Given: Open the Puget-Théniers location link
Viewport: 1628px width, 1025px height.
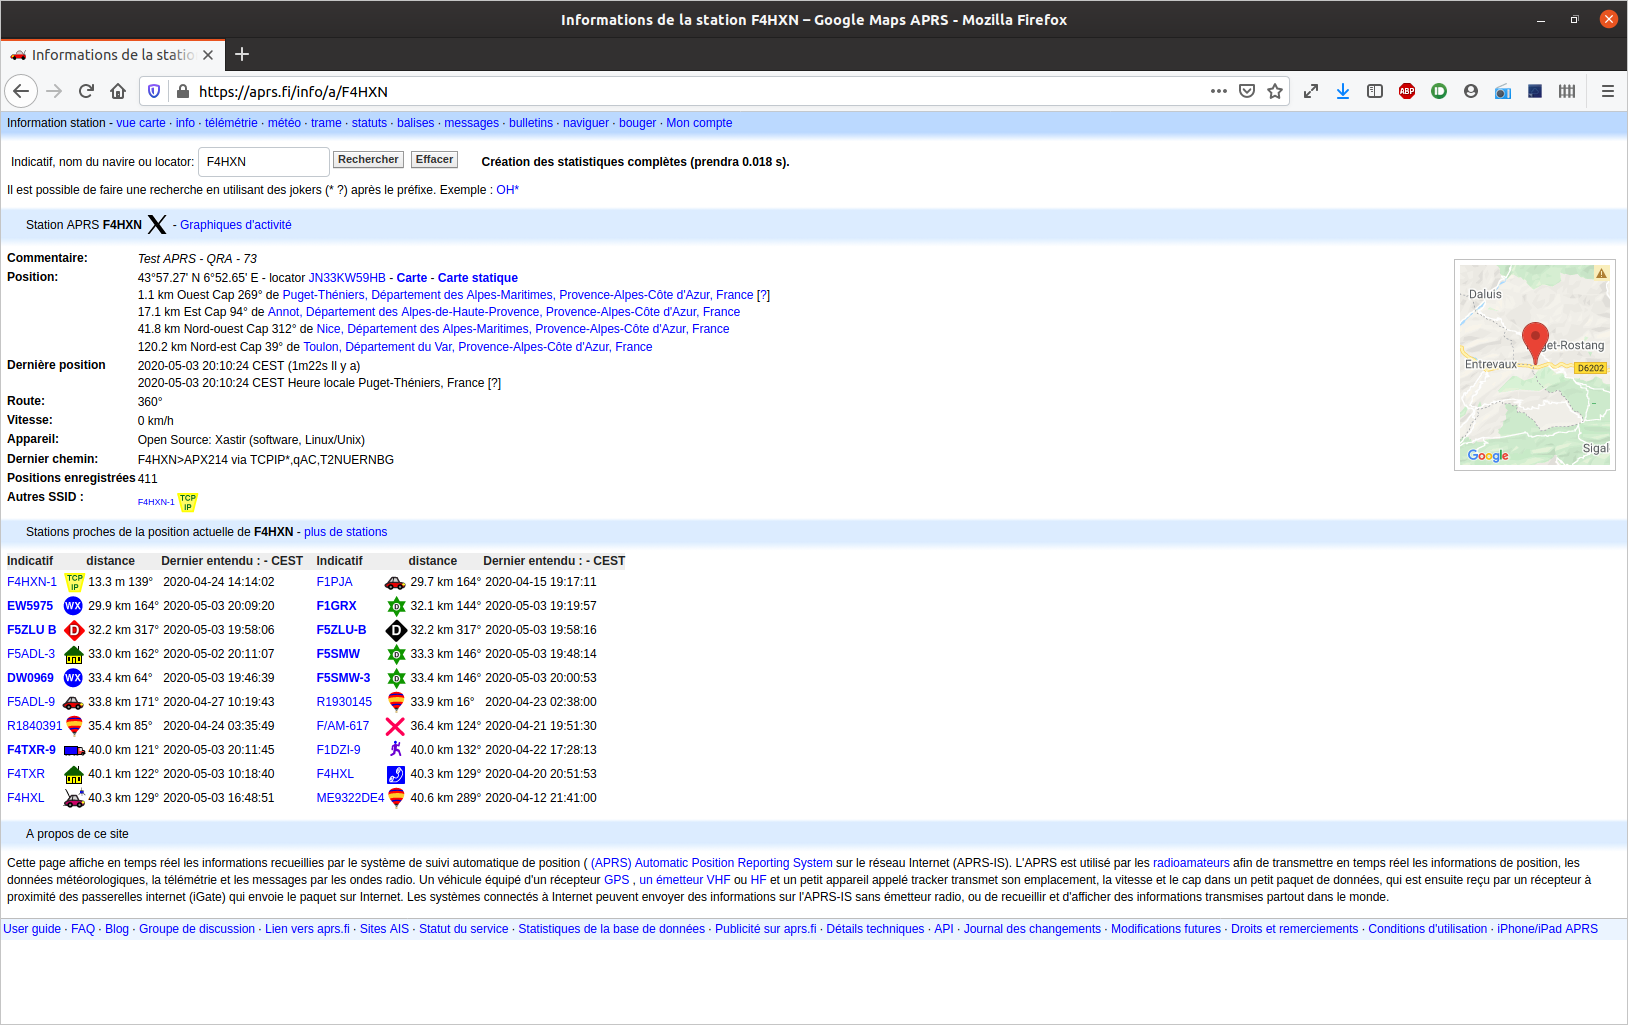Looking at the screenshot, I should click(x=518, y=295).
